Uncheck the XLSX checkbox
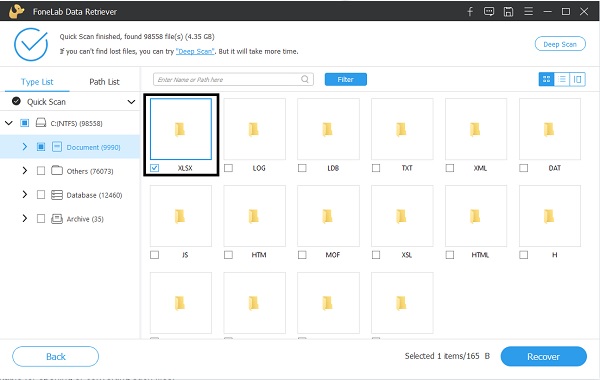This screenshot has height=380, width=600. pyautogui.click(x=155, y=168)
